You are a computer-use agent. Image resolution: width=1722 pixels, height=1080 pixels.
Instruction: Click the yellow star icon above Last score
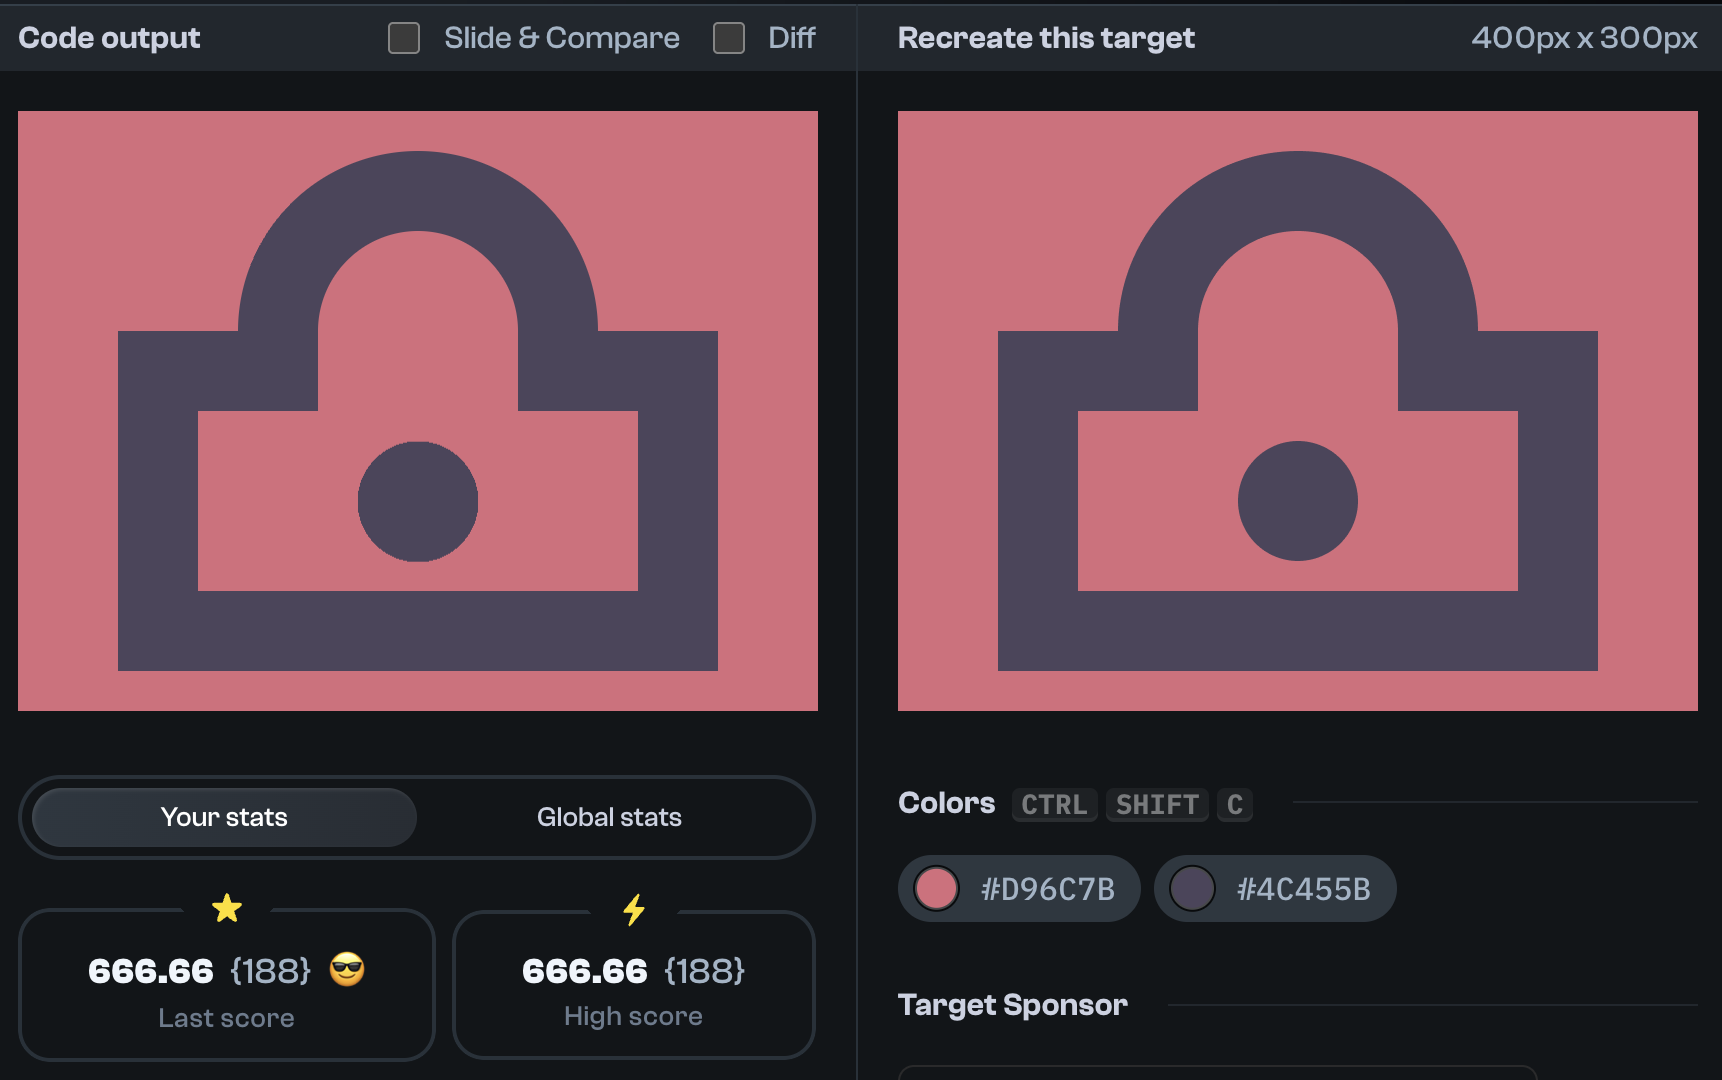pos(227,908)
